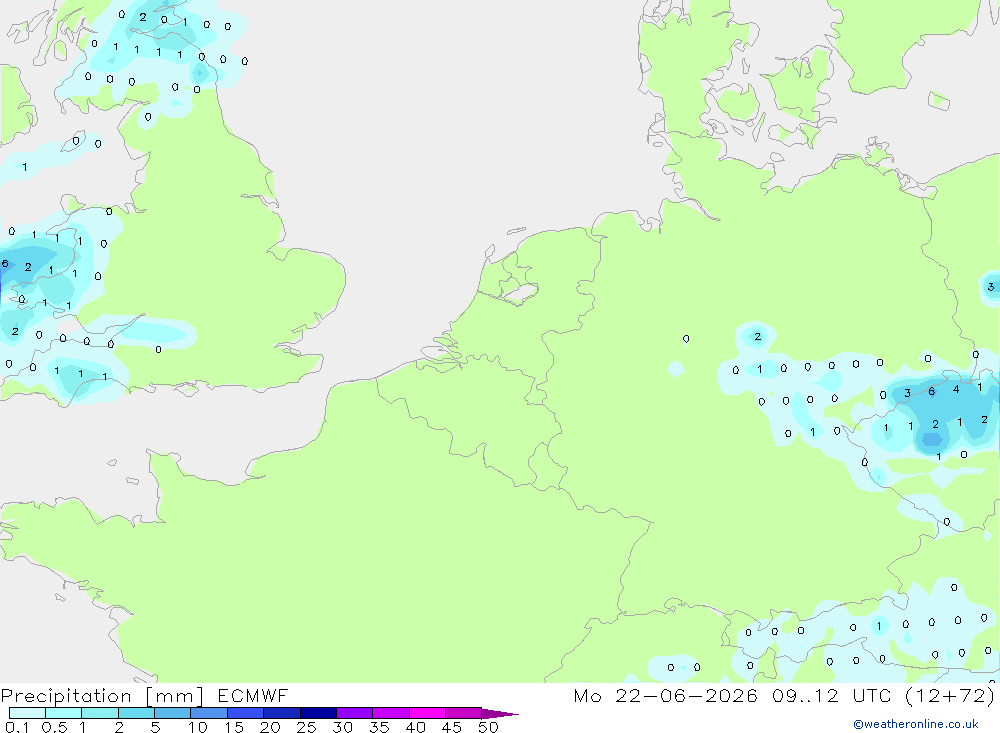This screenshot has width=1000, height=733.
Task: Choose the 25–30 mm legend color swatch
Action: point(318,713)
